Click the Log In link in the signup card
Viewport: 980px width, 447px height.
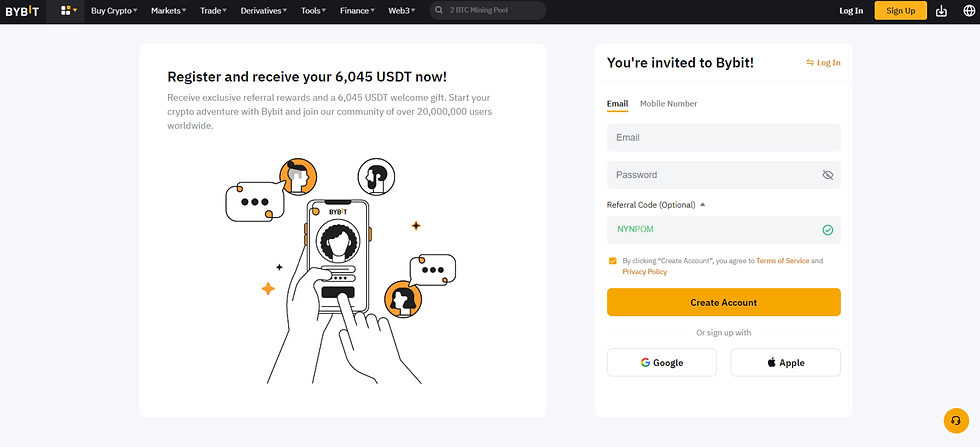pos(828,63)
